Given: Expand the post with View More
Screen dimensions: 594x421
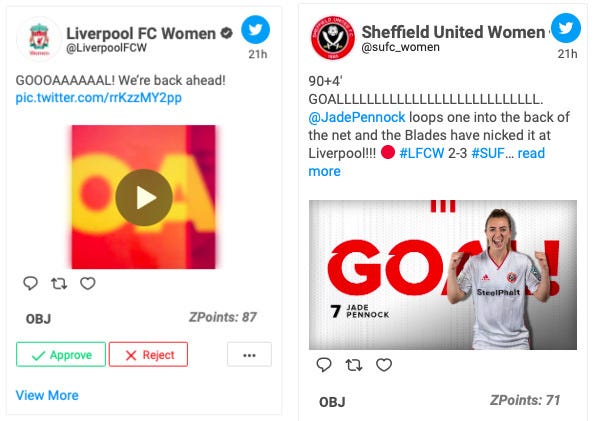Looking at the screenshot, I should coord(47,395).
